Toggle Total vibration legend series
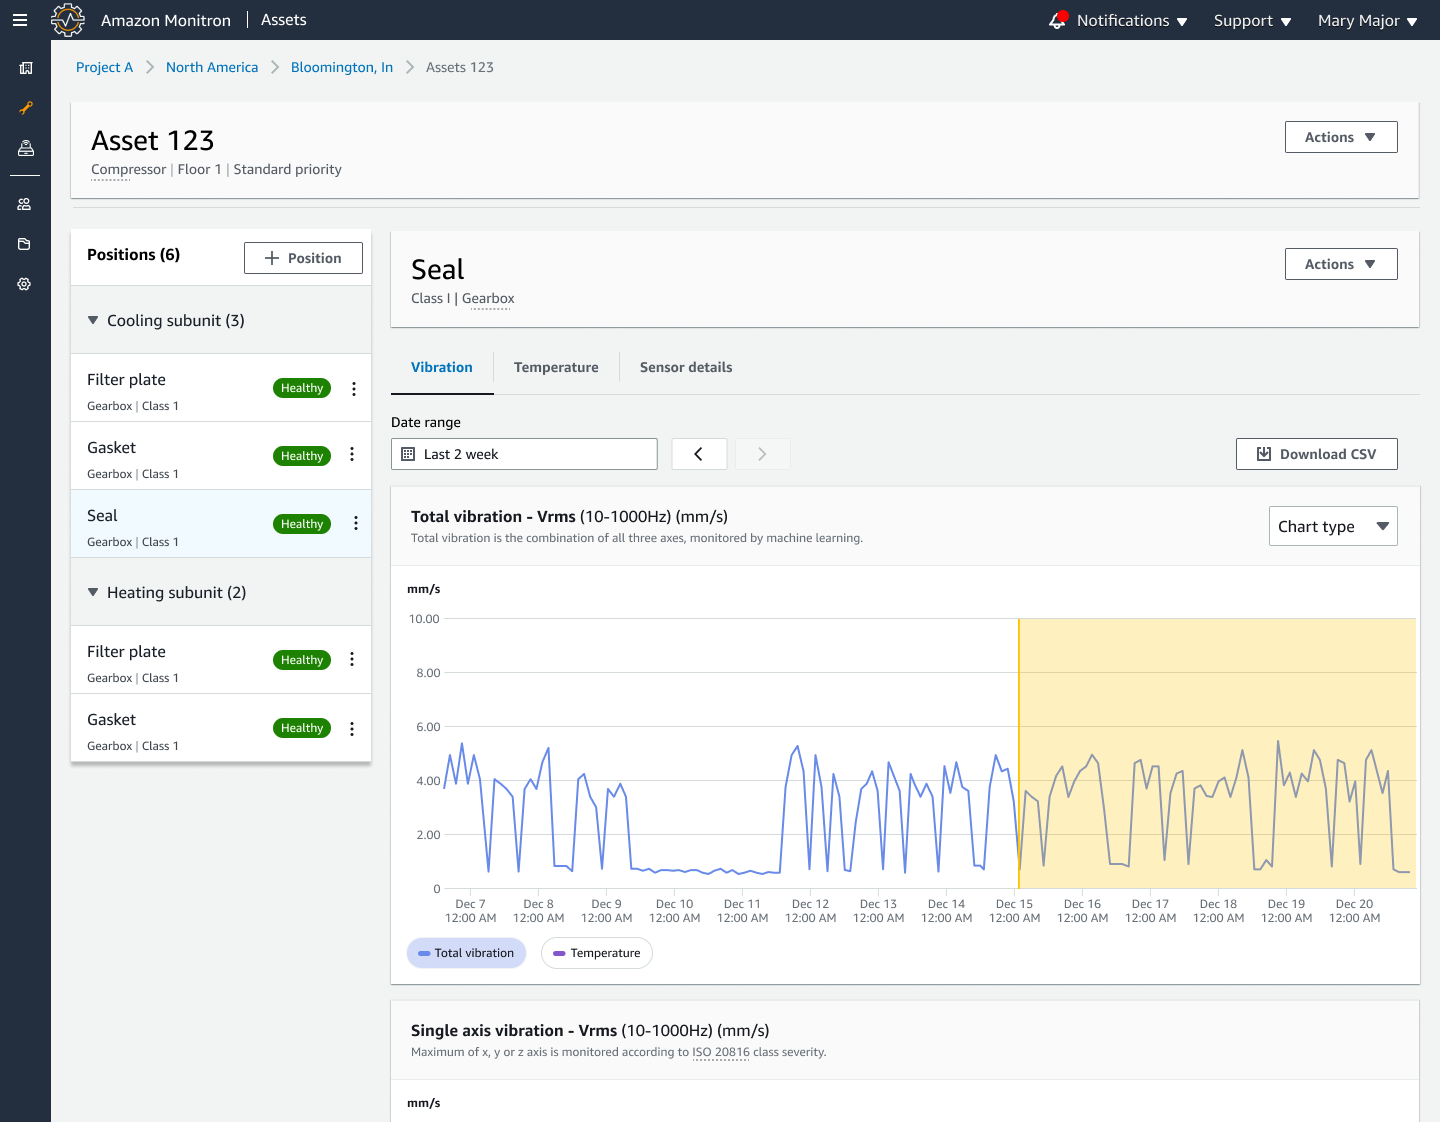 [466, 953]
